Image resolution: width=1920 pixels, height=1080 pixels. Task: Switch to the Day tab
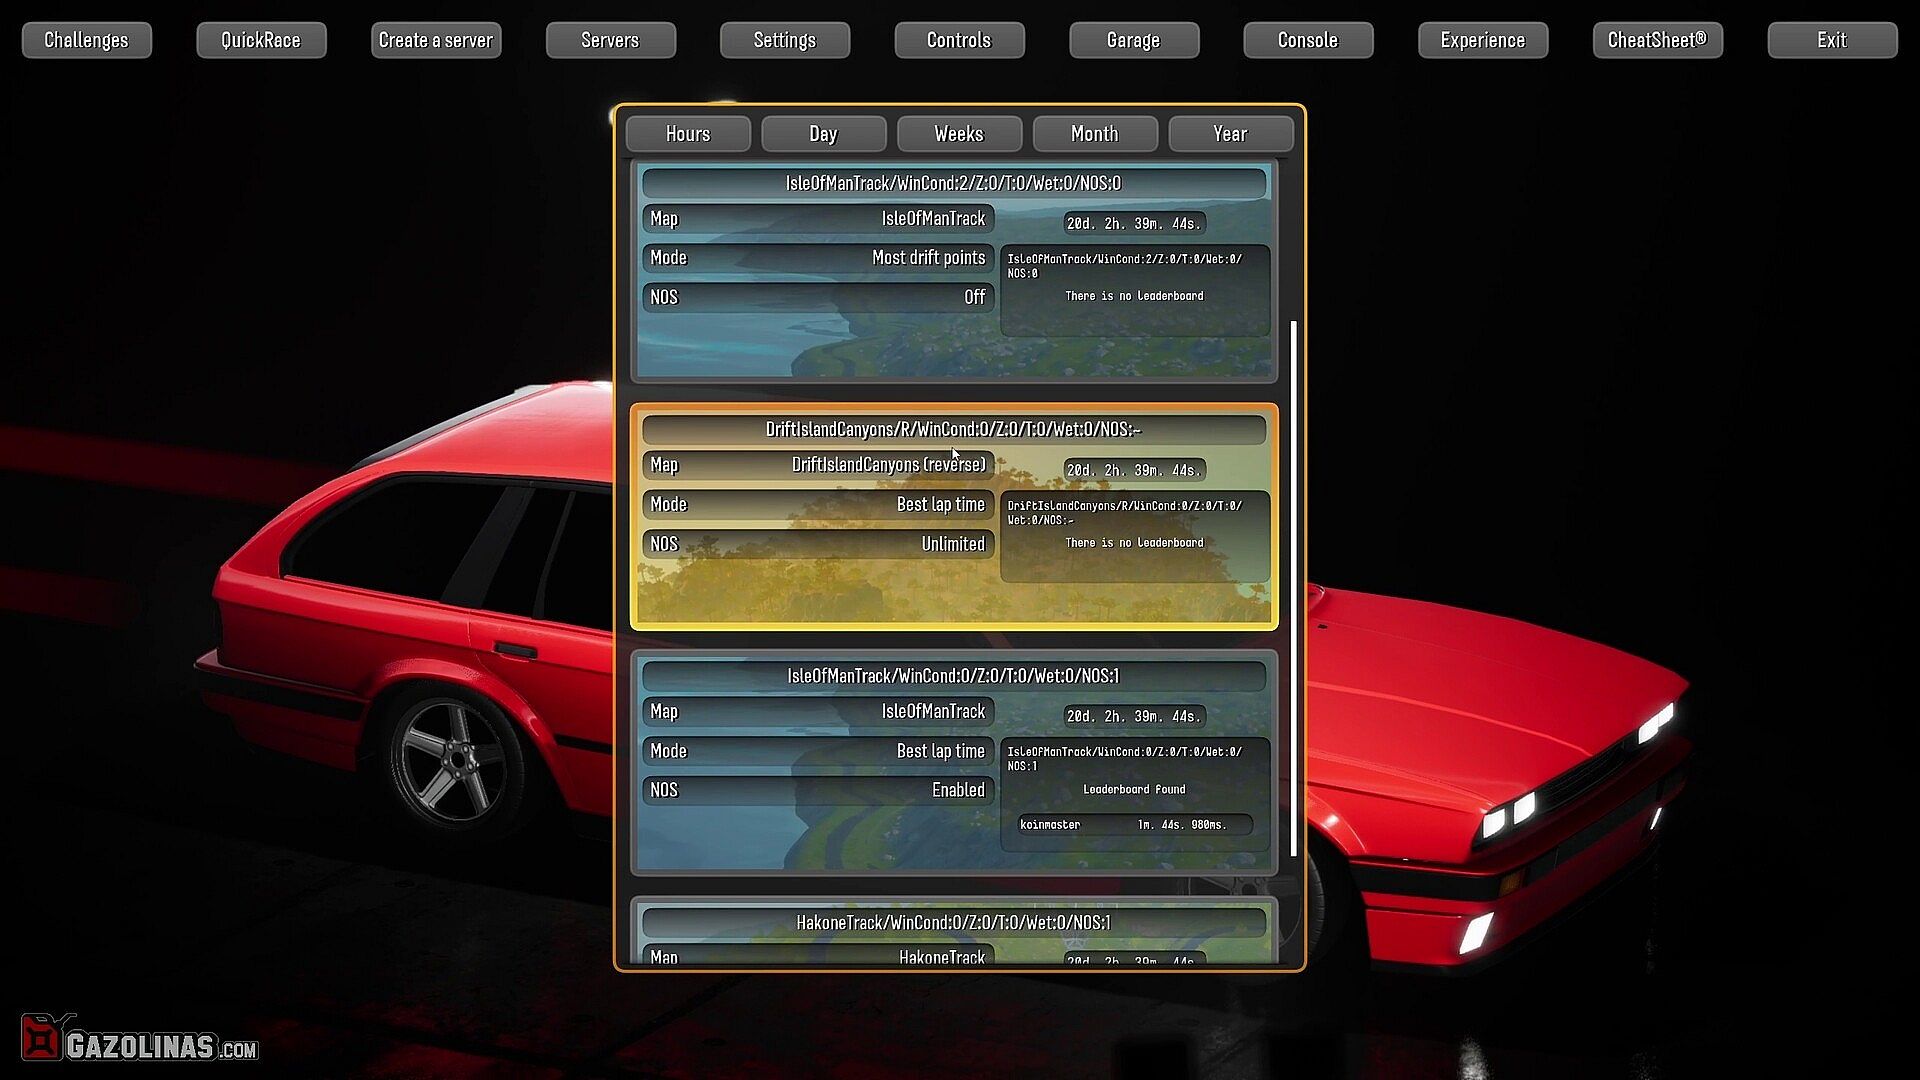tap(823, 134)
